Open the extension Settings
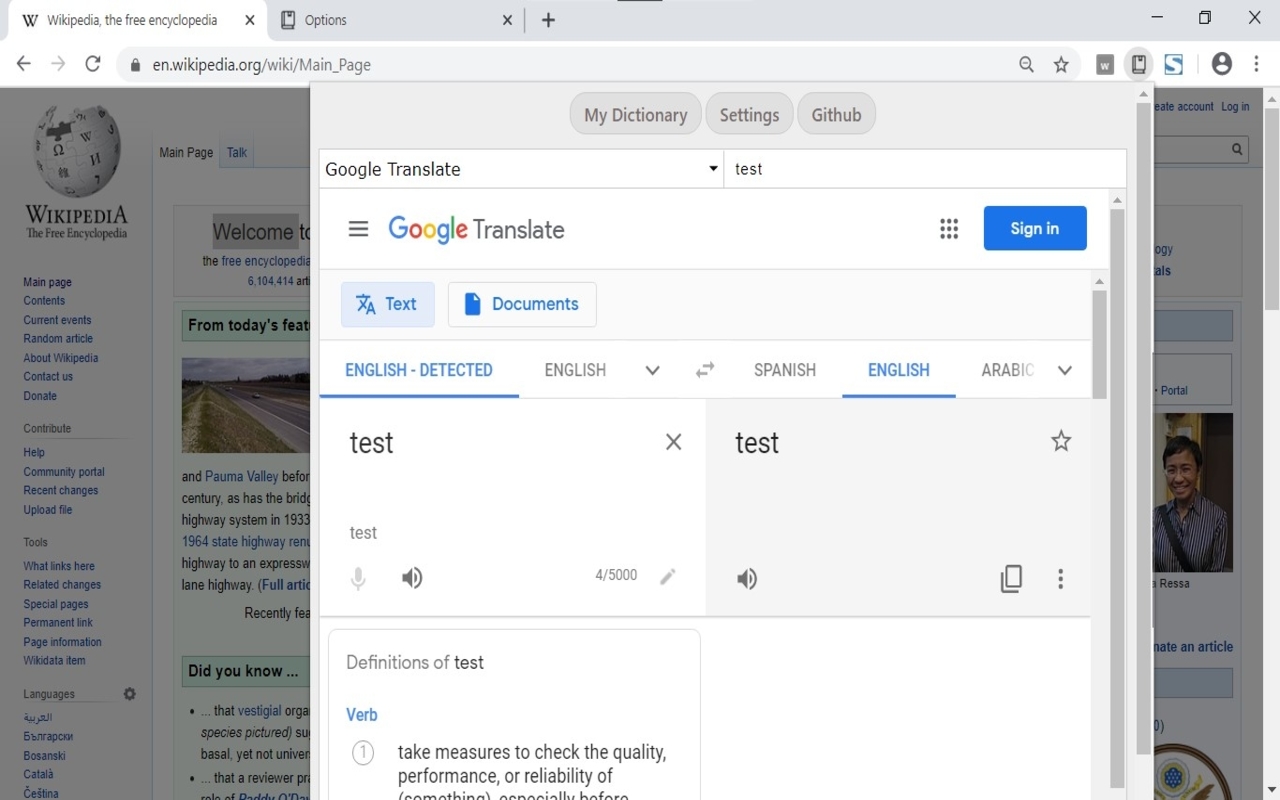 tap(749, 114)
